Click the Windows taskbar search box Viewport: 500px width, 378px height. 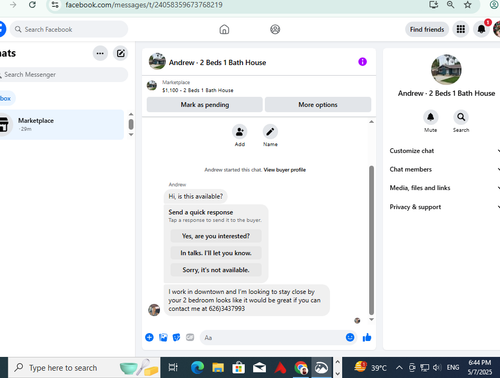coord(84,368)
